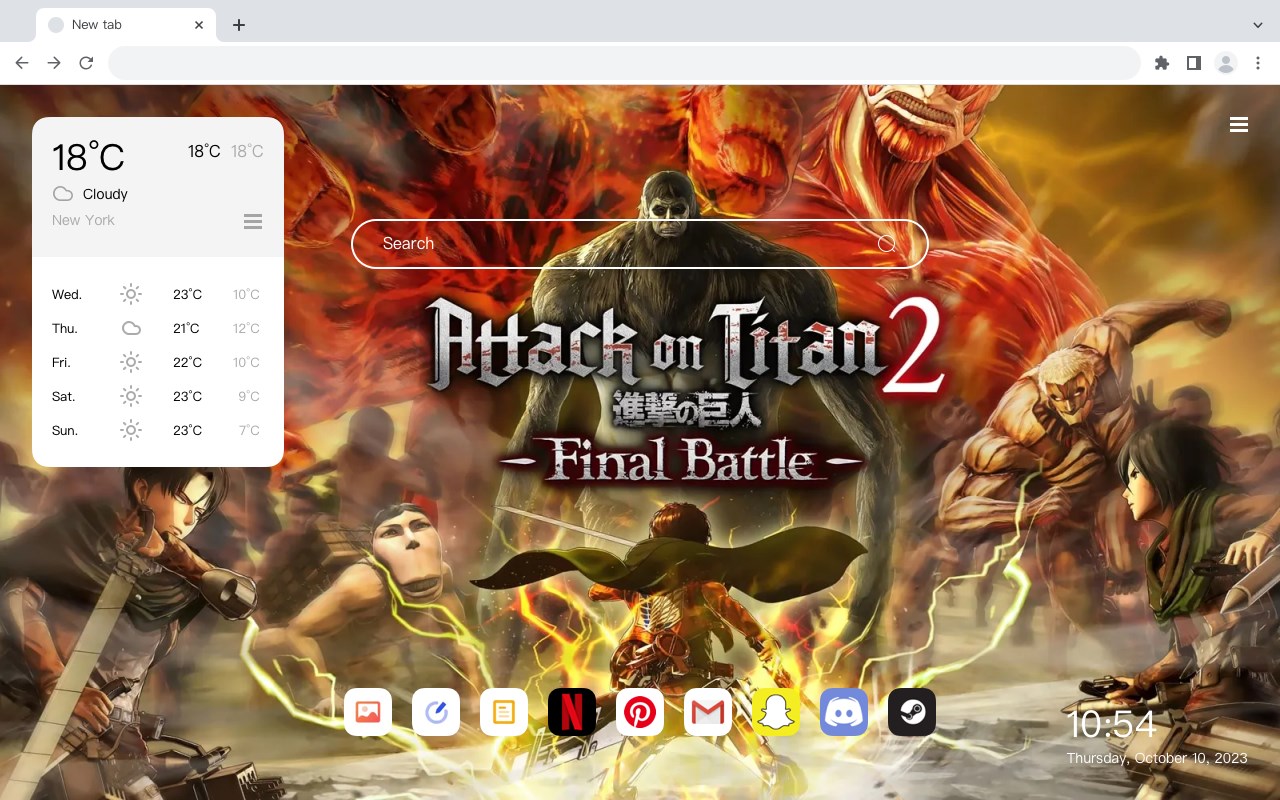Open the yellow notes shortcut icon
1280x800 pixels.
[504, 712]
